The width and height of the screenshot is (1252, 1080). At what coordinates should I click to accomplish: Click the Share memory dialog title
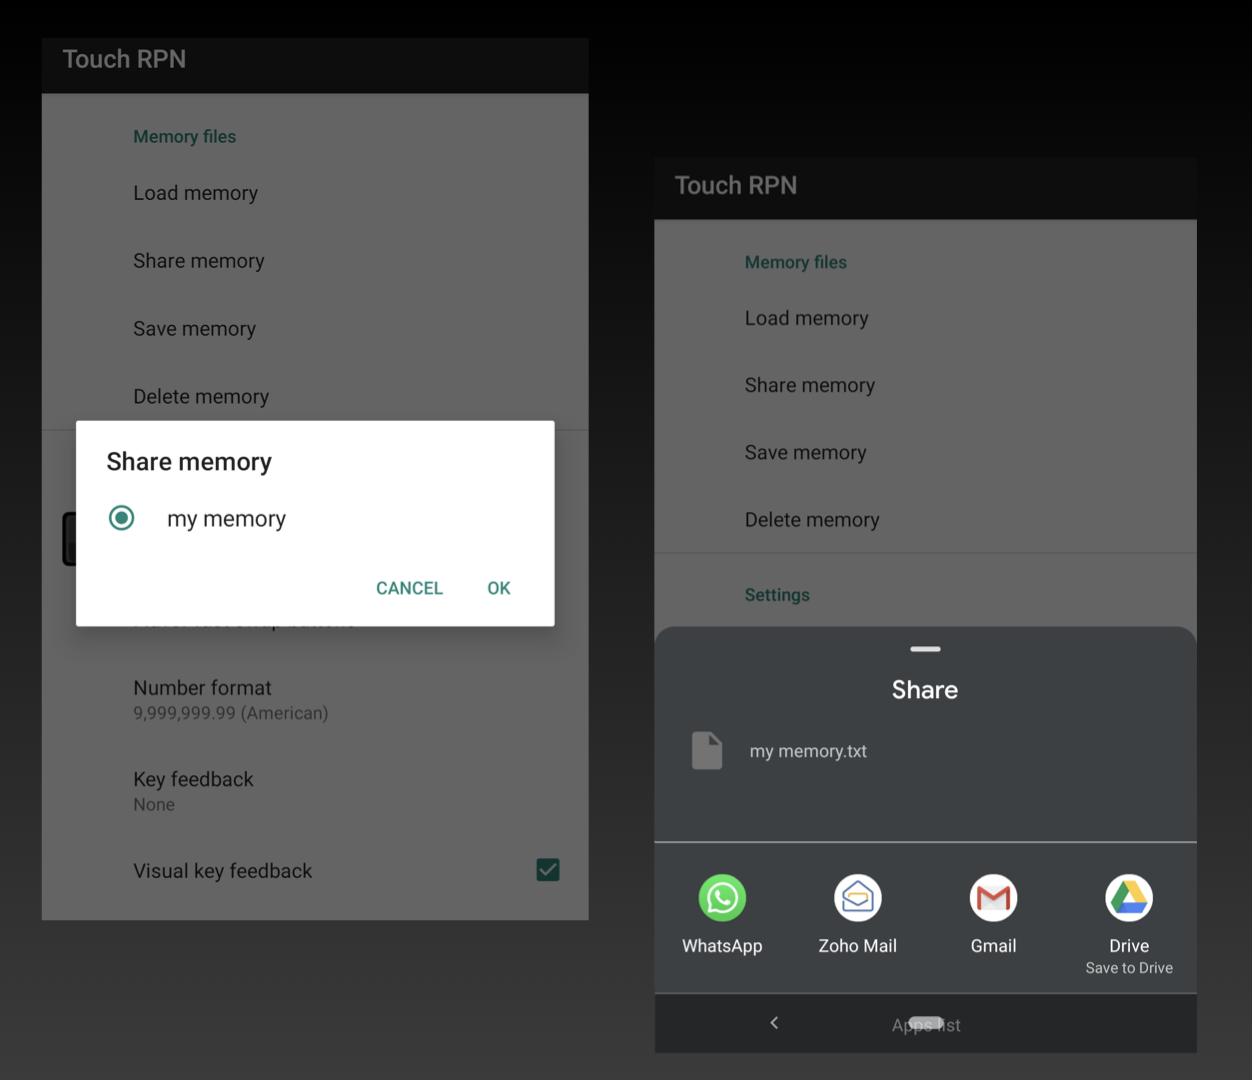point(189,462)
